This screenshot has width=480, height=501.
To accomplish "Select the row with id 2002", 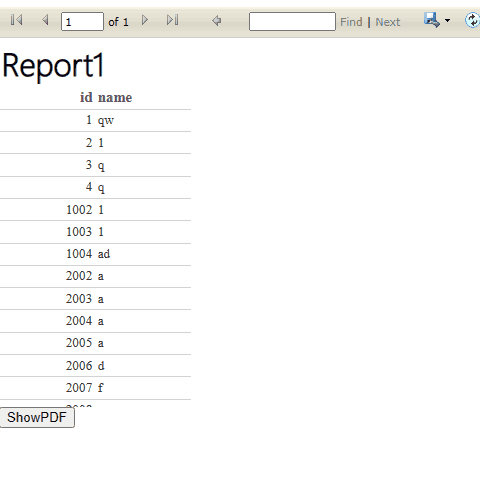I will [95, 276].
